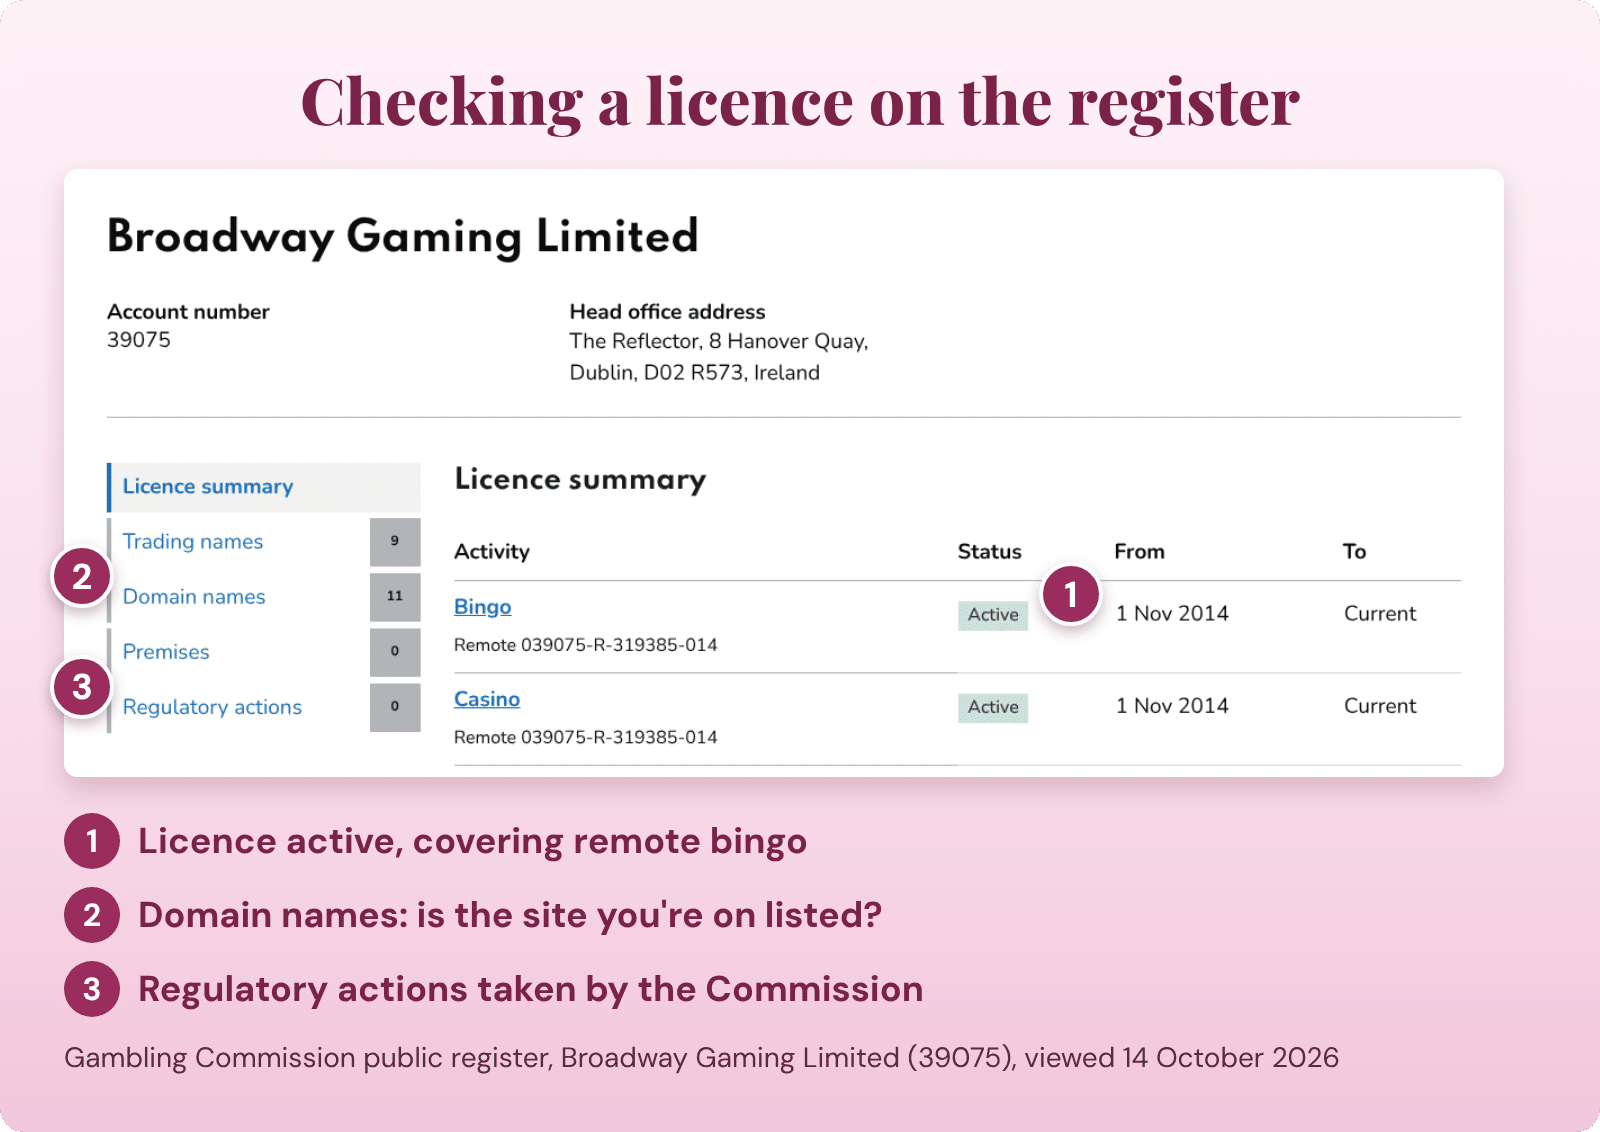Image resolution: width=1600 pixels, height=1132 pixels.
Task: Click the From column header
Action: 1140,552
